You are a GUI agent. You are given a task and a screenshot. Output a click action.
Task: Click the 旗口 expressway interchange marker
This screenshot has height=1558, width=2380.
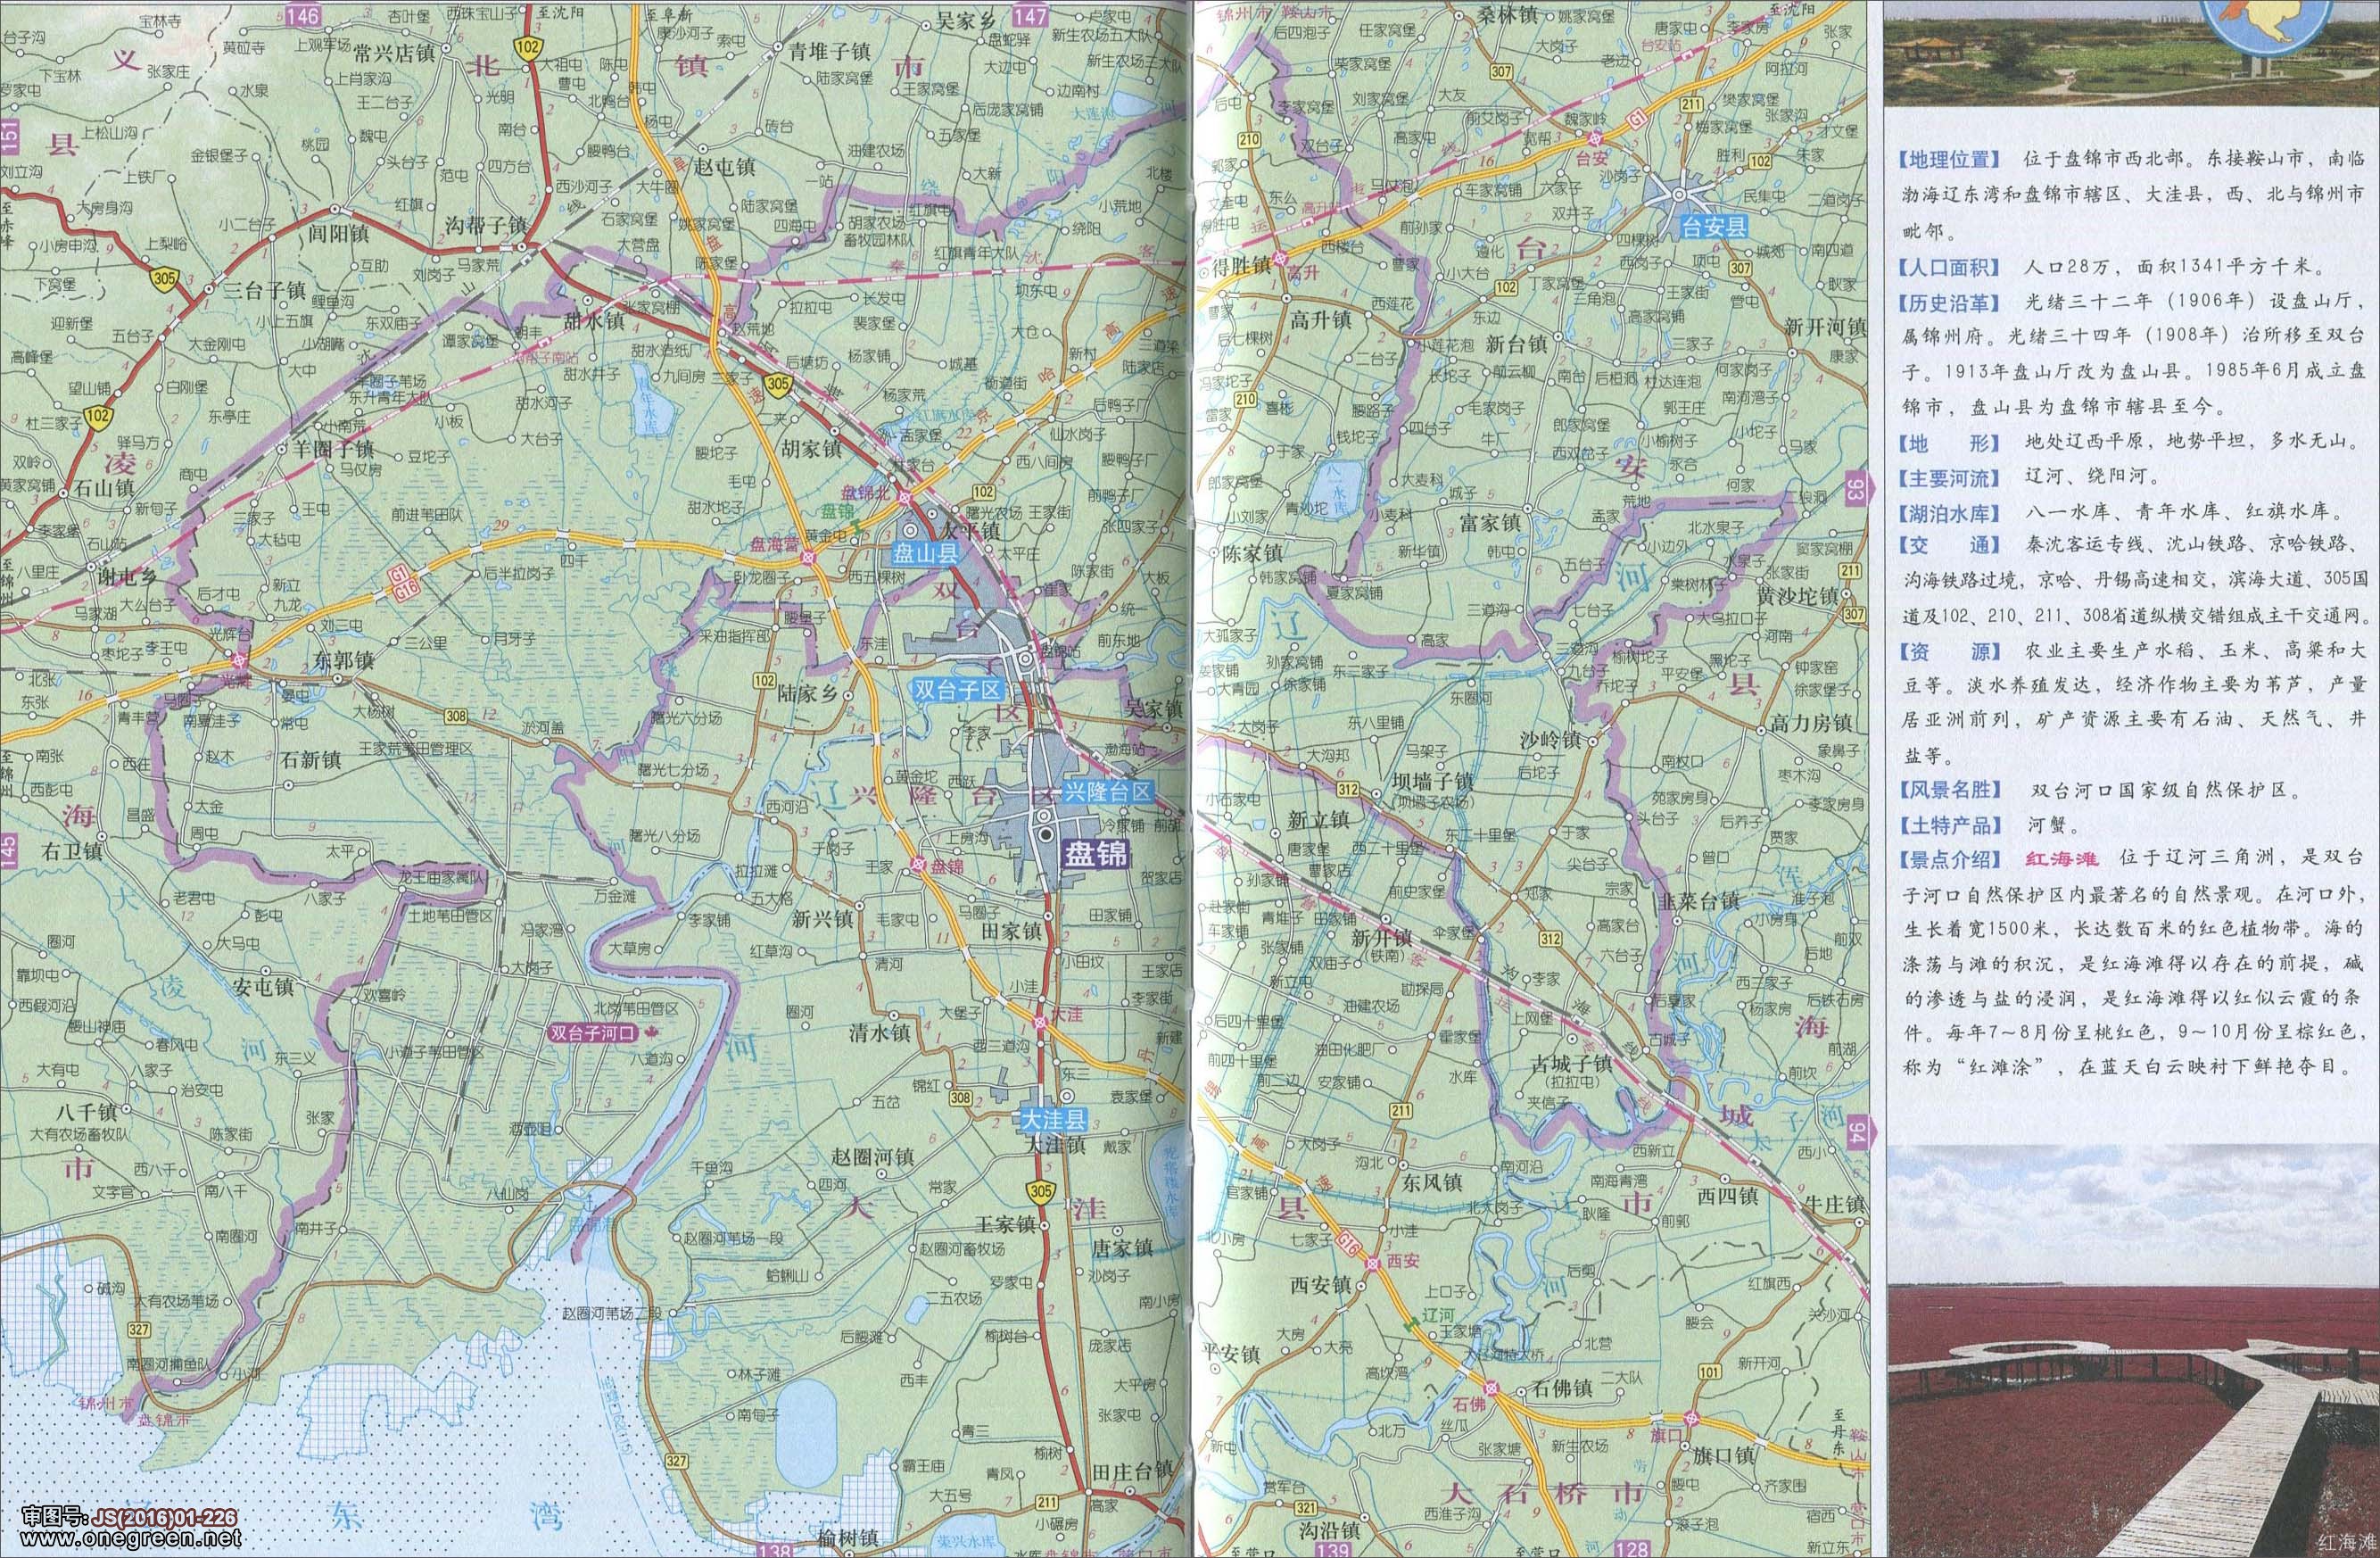tap(1691, 1418)
